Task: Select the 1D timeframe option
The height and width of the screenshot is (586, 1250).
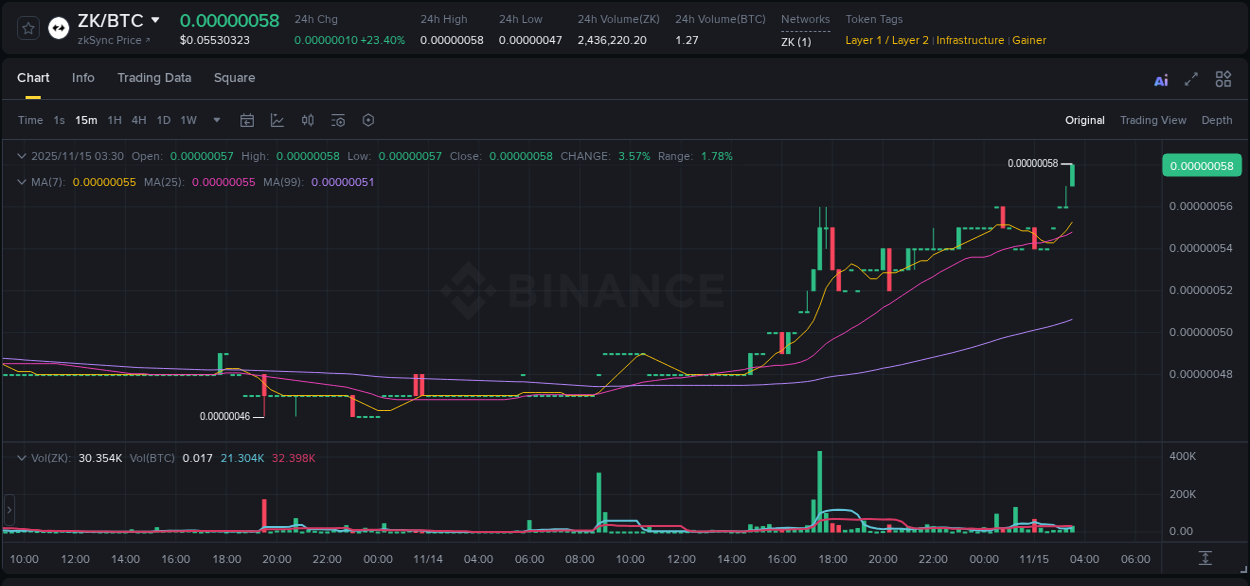Action: pyautogui.click(x=163, y=120)
